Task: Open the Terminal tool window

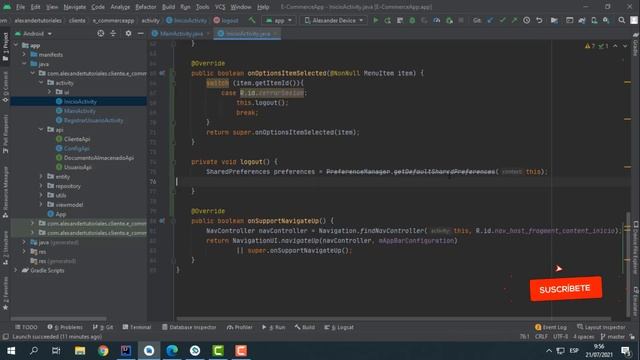Action: [x=137, y=327]
